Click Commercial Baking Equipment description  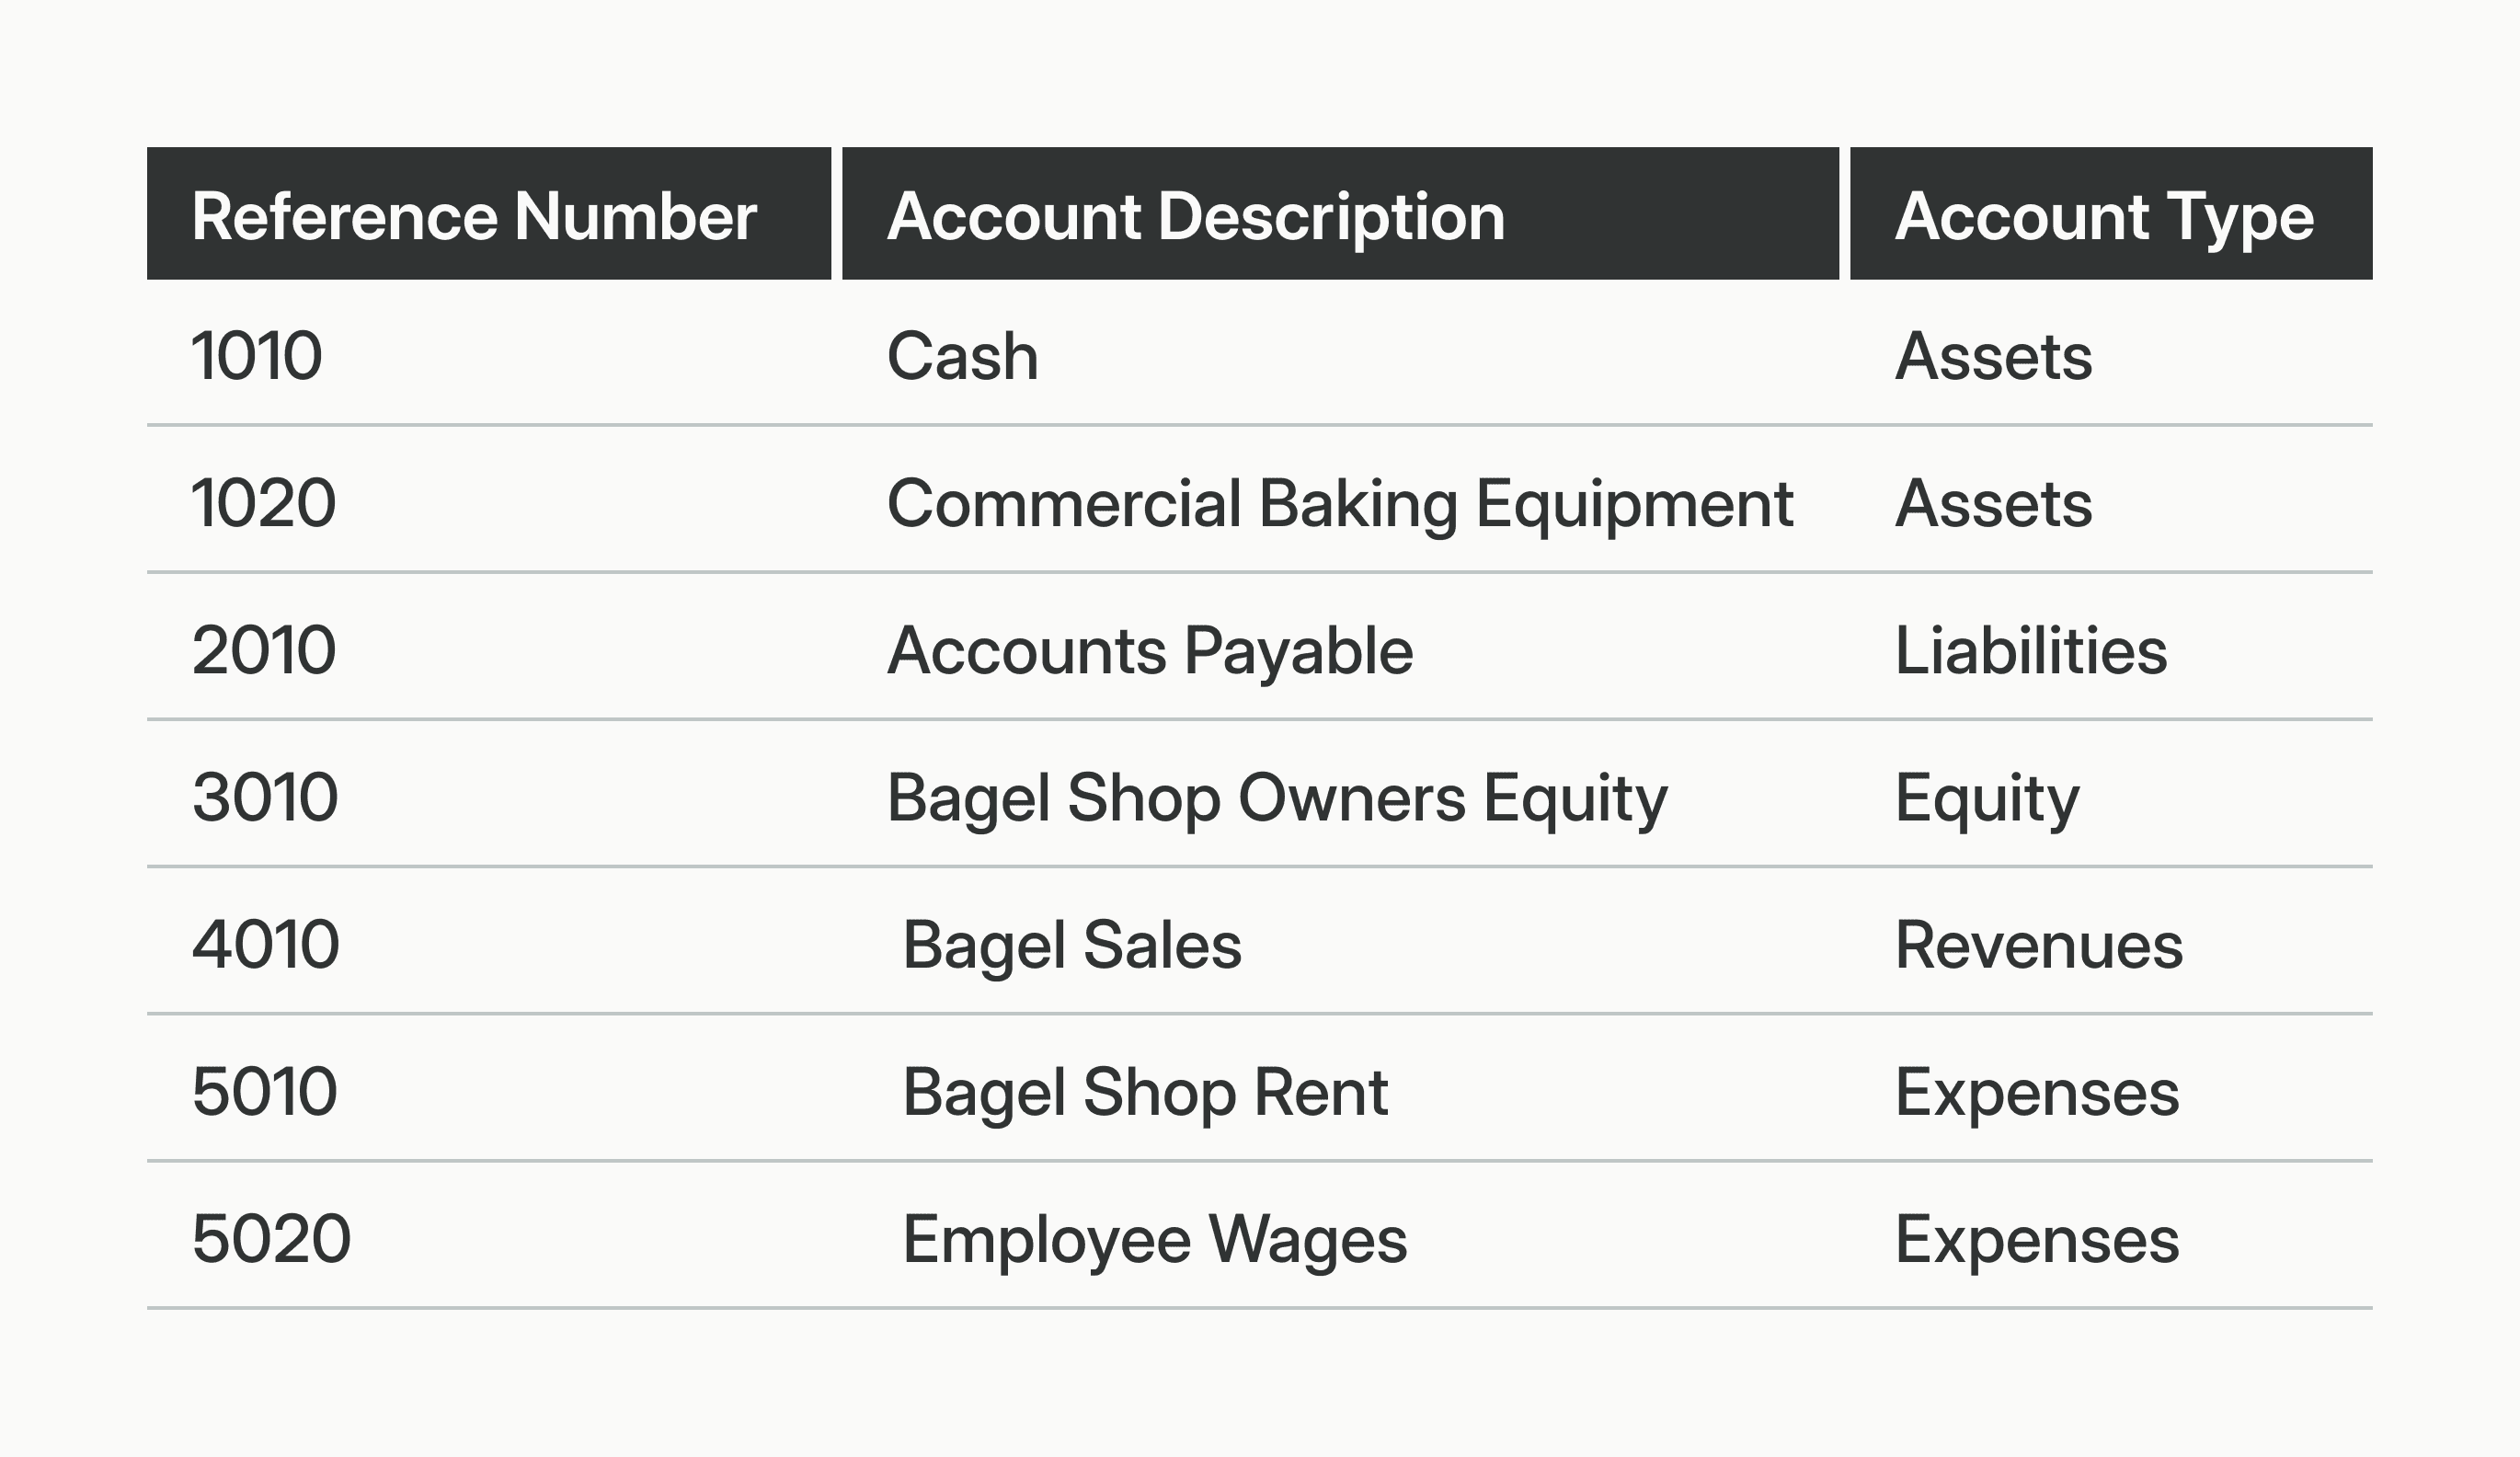tap(1339, 503)
